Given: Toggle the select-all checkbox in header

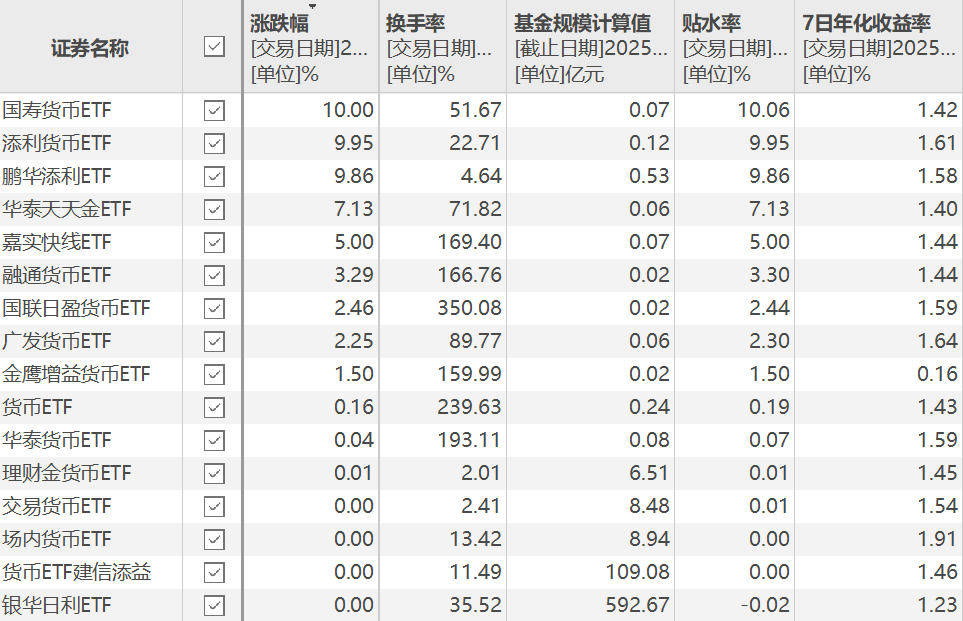Looking at the screenshot, I should [214, 47].
